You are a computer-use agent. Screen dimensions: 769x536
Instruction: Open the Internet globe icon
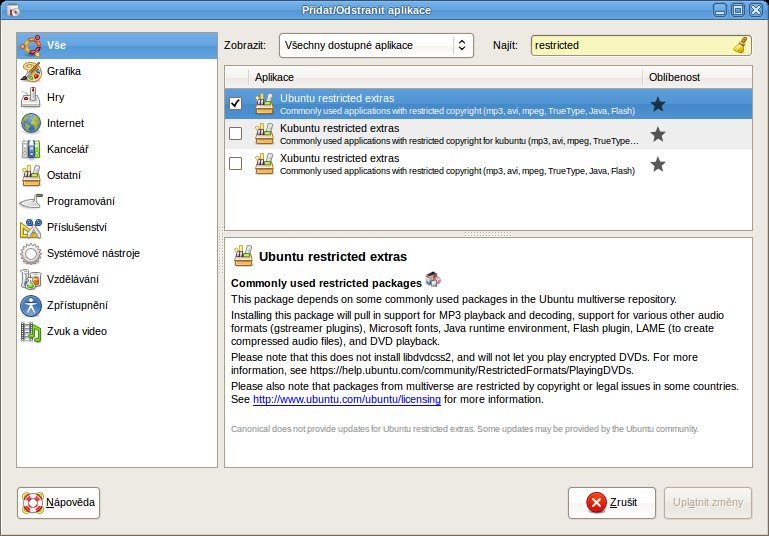pos(31,124)
